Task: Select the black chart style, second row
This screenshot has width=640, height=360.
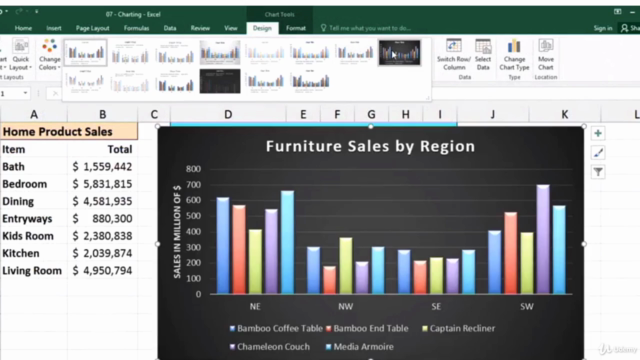Action: (220, 81)
